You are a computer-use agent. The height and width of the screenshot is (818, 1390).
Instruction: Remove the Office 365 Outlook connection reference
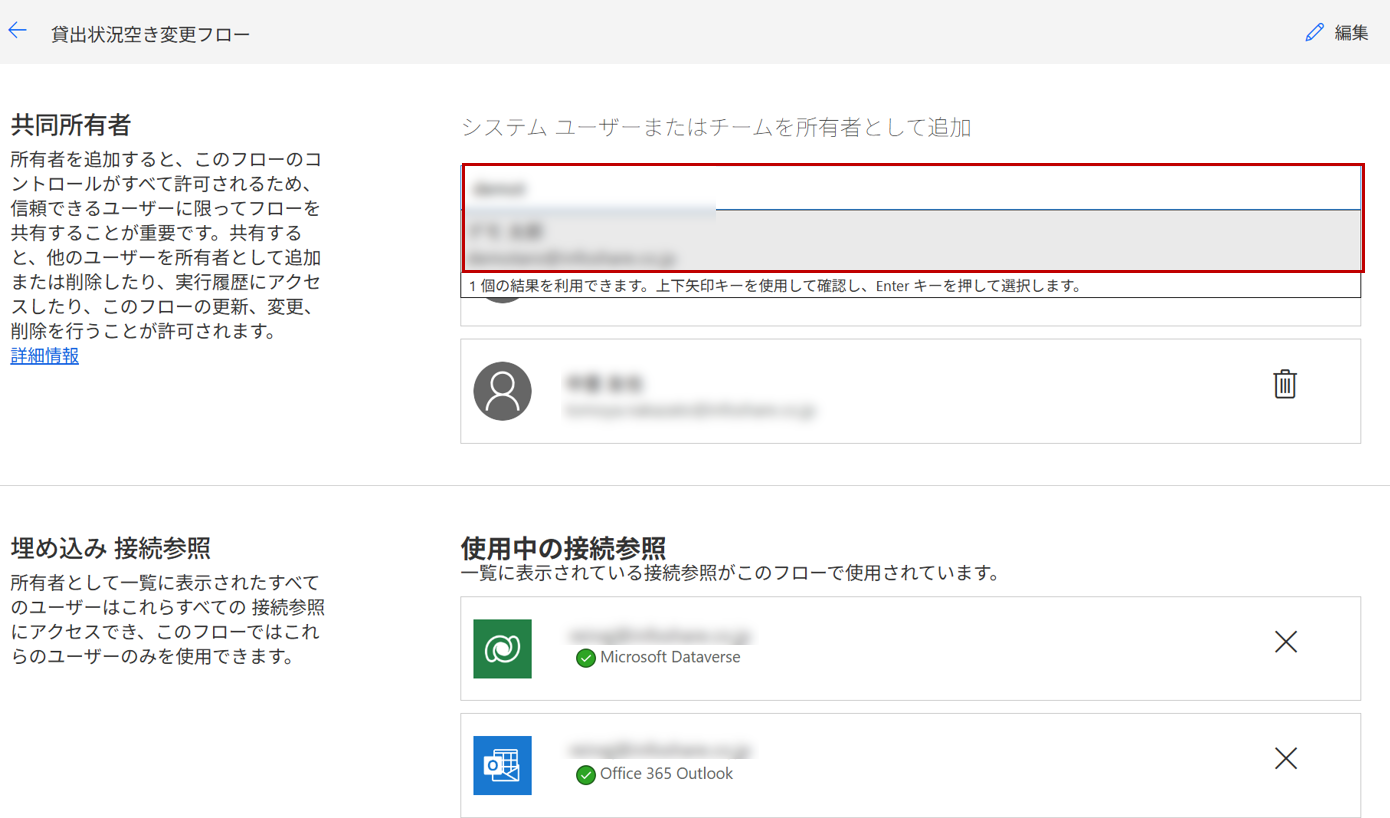[x=1286, y=759]
